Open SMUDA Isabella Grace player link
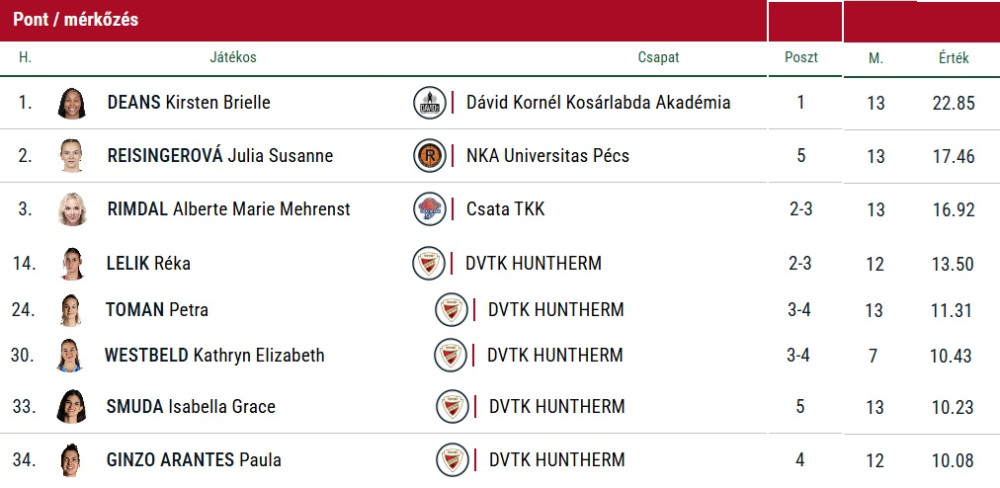 coord(190,407)
